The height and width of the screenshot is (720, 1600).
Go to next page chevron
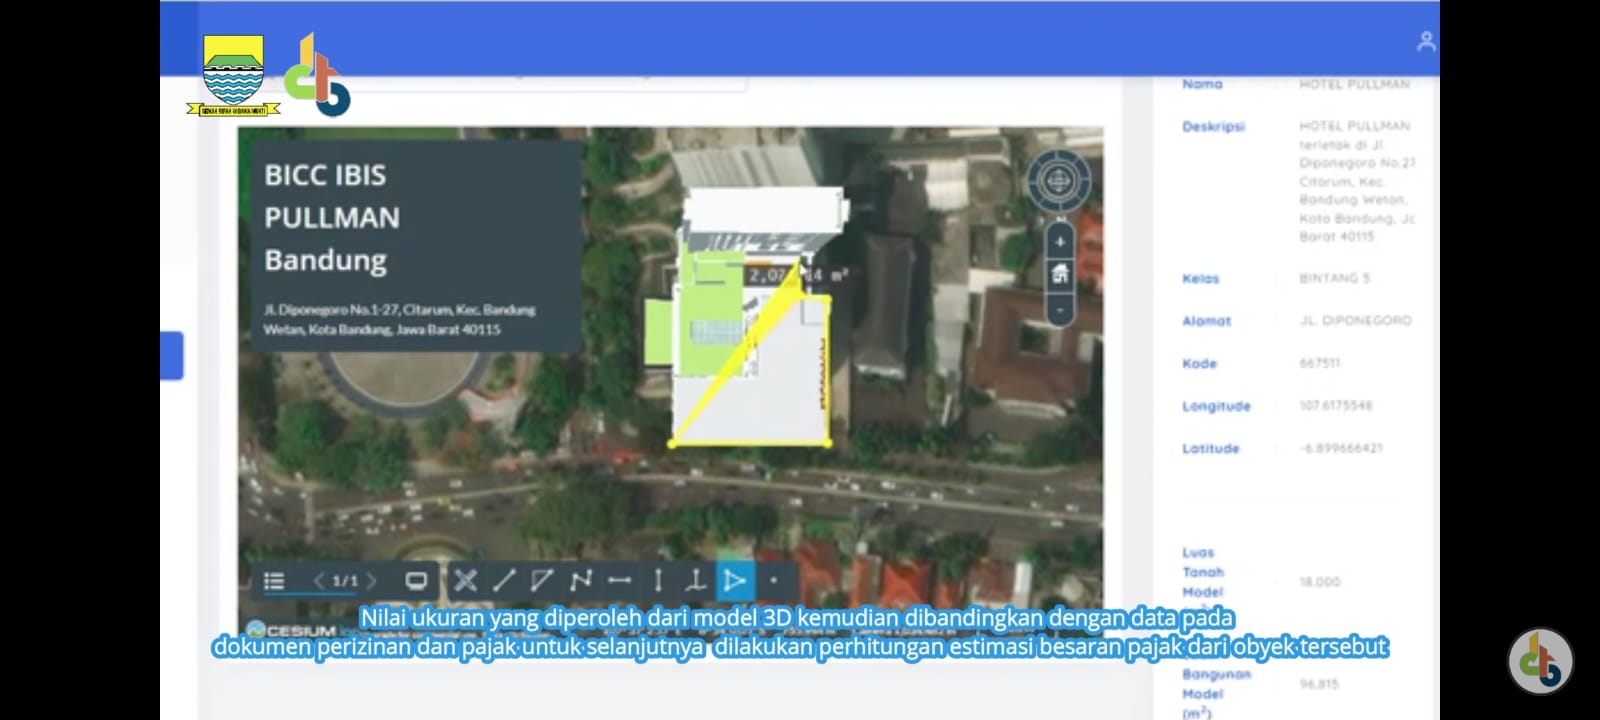coord(371,581)
